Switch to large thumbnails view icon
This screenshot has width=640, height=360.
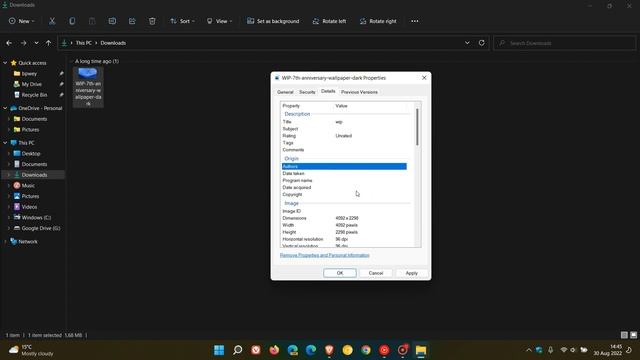pos(633,335)
